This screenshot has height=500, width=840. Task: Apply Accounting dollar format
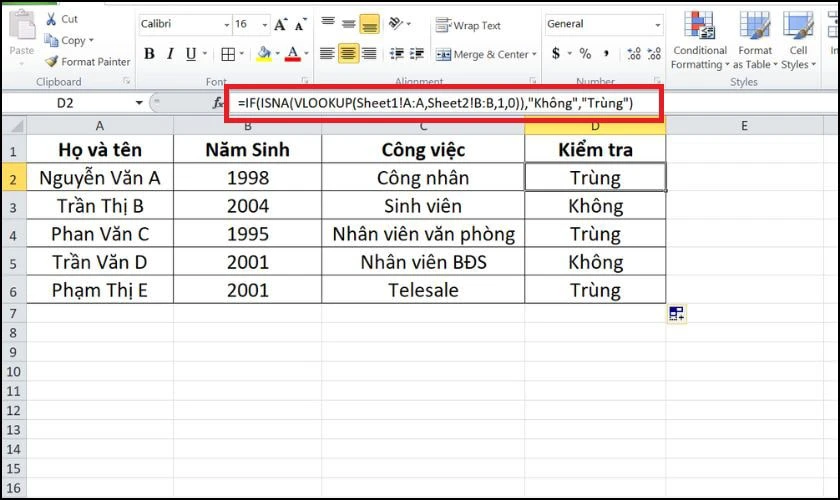[556, 54]
